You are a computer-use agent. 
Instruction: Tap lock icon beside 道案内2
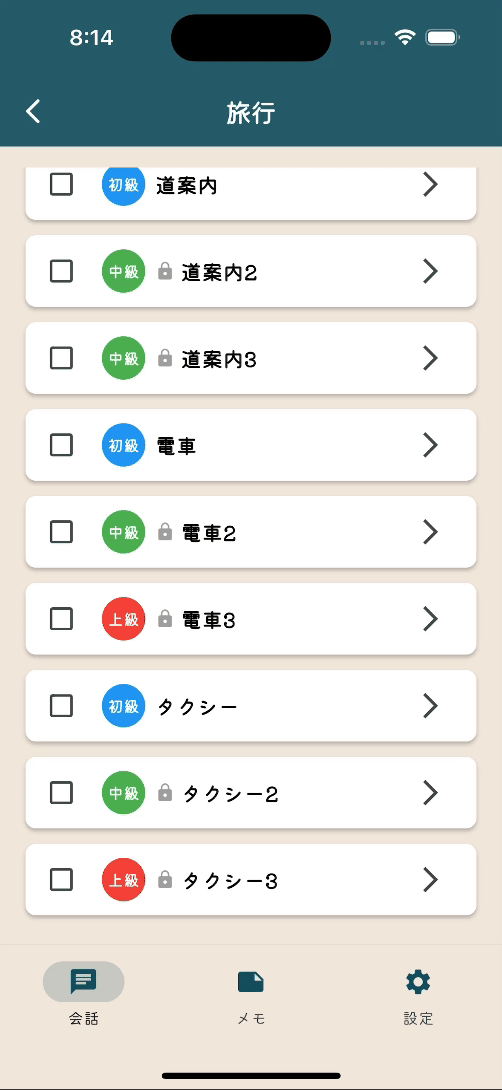(165, 271)
